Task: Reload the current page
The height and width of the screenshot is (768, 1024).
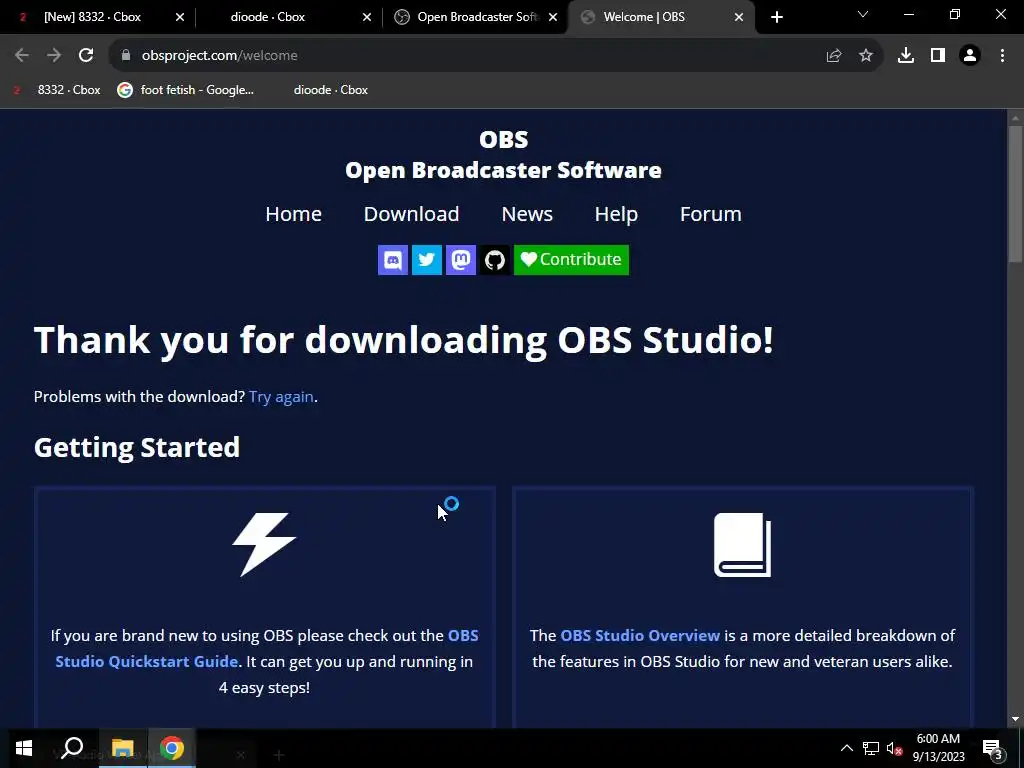Action: pyautogui.click(x=86, y=56)
